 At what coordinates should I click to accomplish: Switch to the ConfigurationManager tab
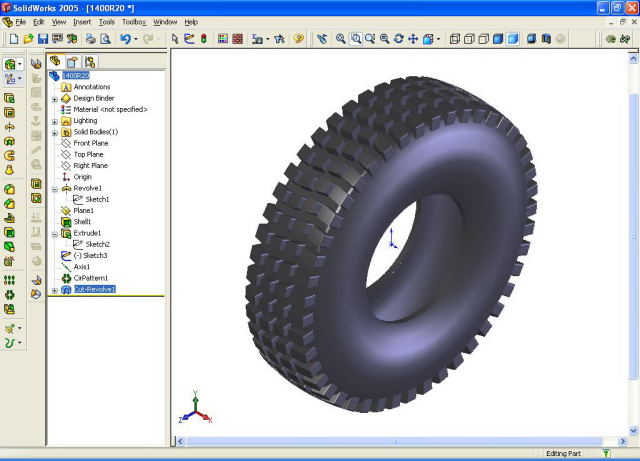point(89,62)
